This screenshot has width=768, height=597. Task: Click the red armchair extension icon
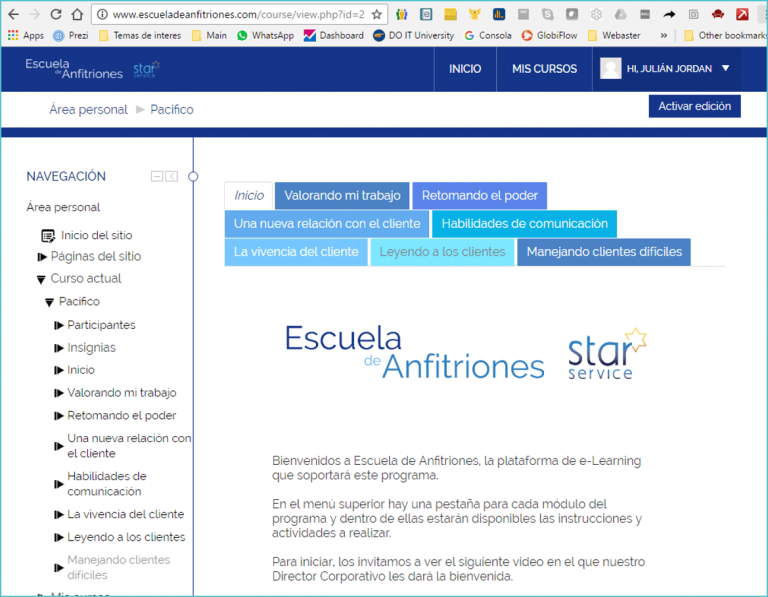718,14
